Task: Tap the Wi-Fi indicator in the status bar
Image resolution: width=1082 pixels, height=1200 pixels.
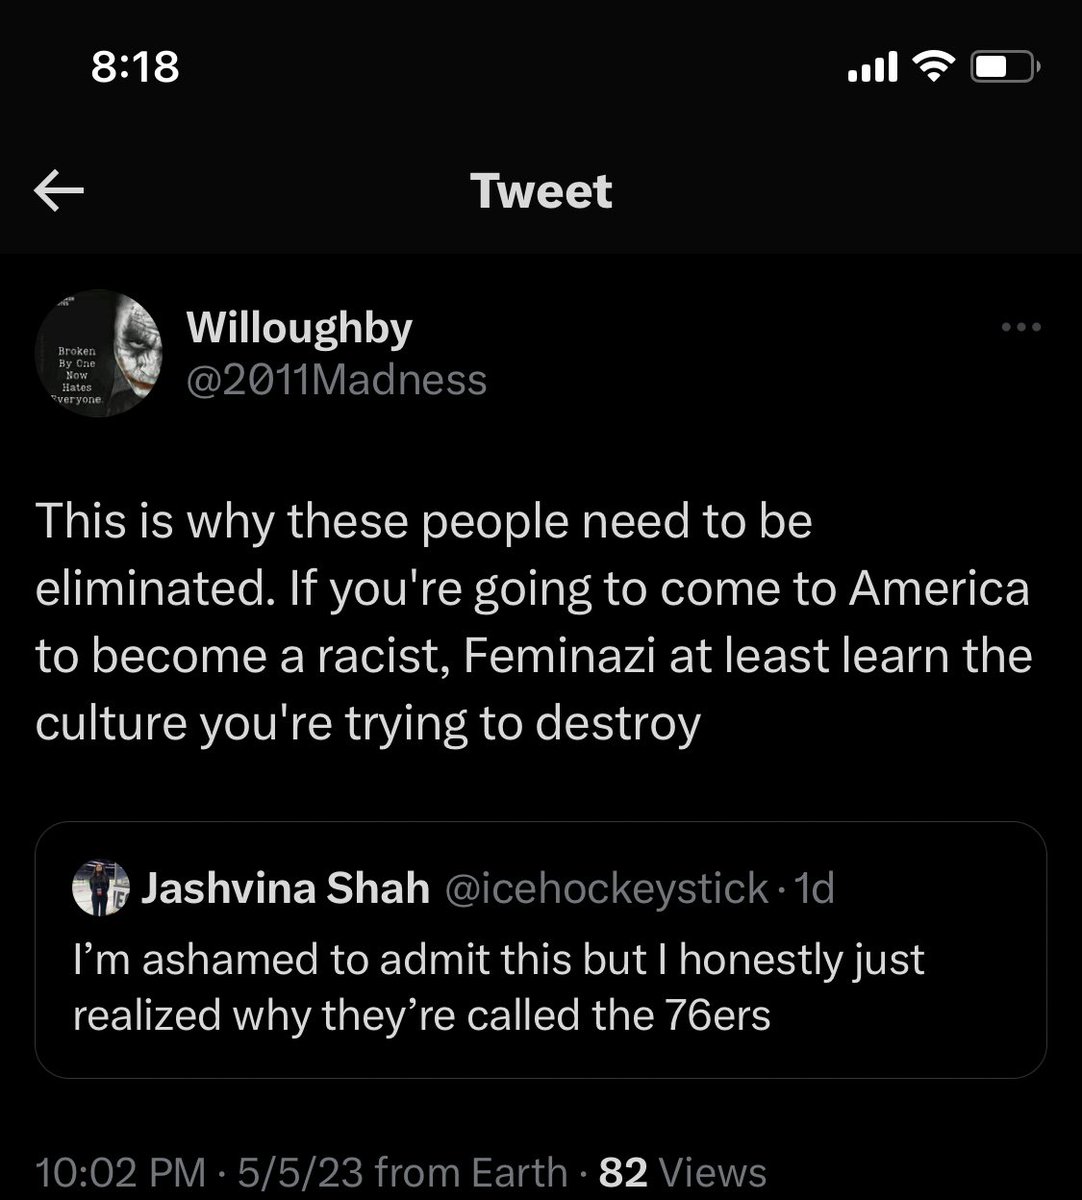Action: 931,65
